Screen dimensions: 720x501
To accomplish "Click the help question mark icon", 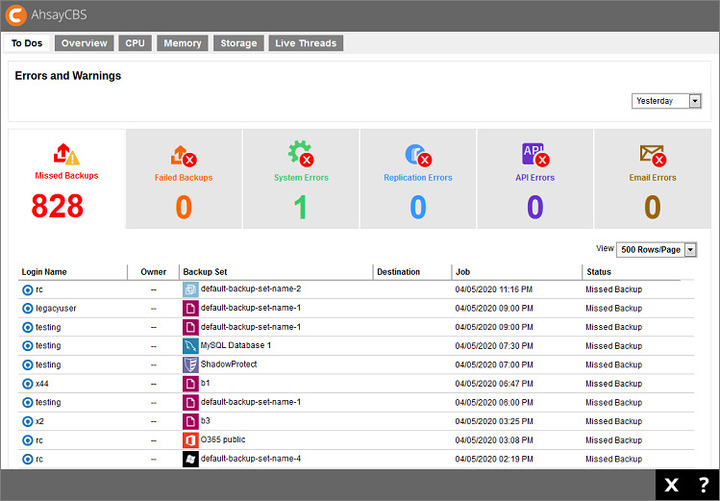I will point(703,485).
